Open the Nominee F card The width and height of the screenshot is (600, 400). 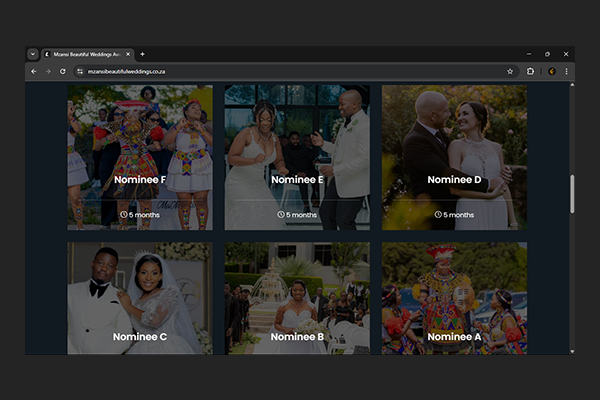click(x=140, y=157)
